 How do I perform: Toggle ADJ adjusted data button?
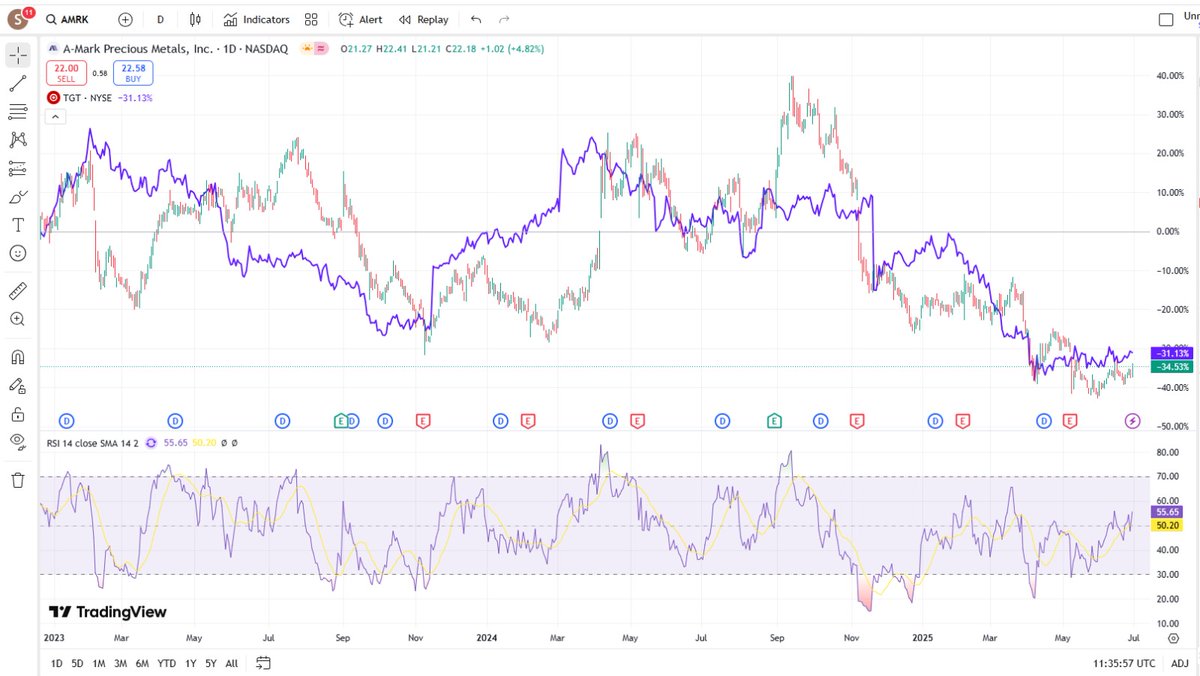pos(1180,663)
